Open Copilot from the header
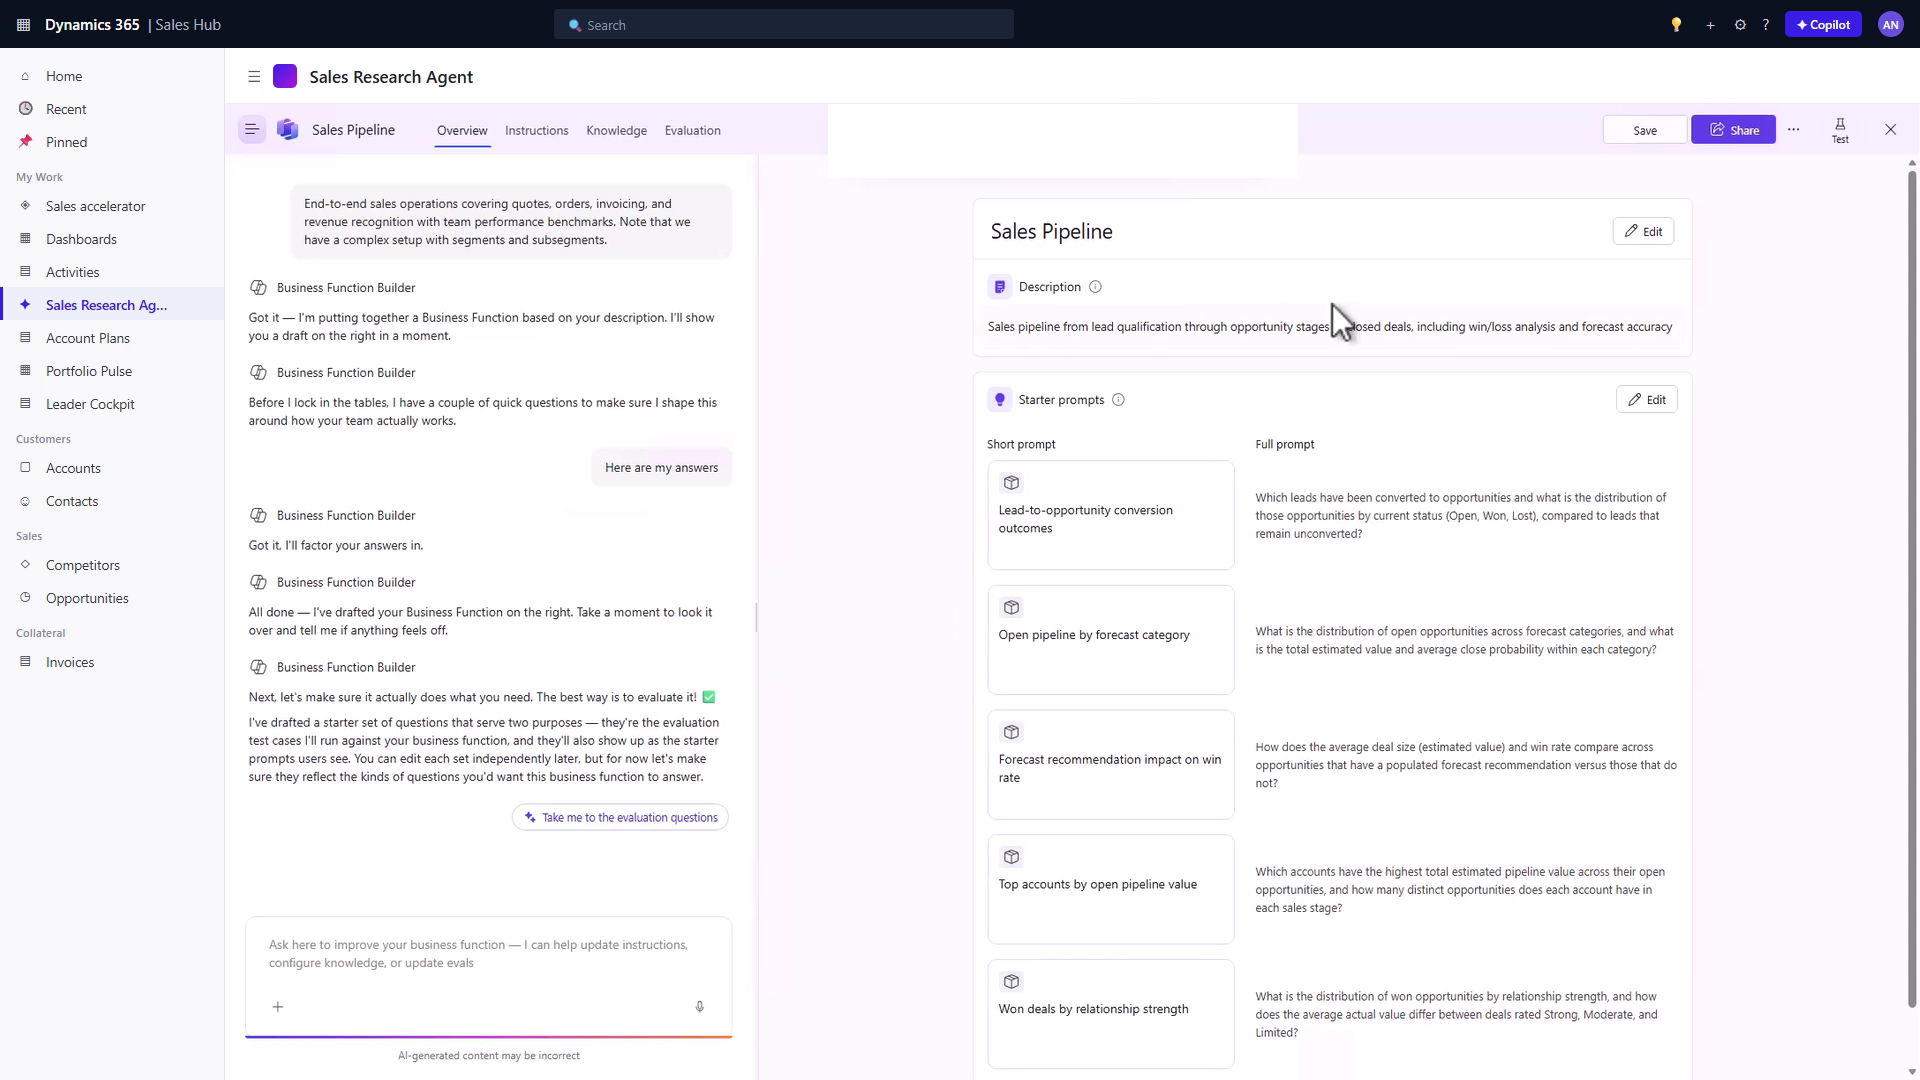Viewport: 1920px width, 1080px height. 1823,25
